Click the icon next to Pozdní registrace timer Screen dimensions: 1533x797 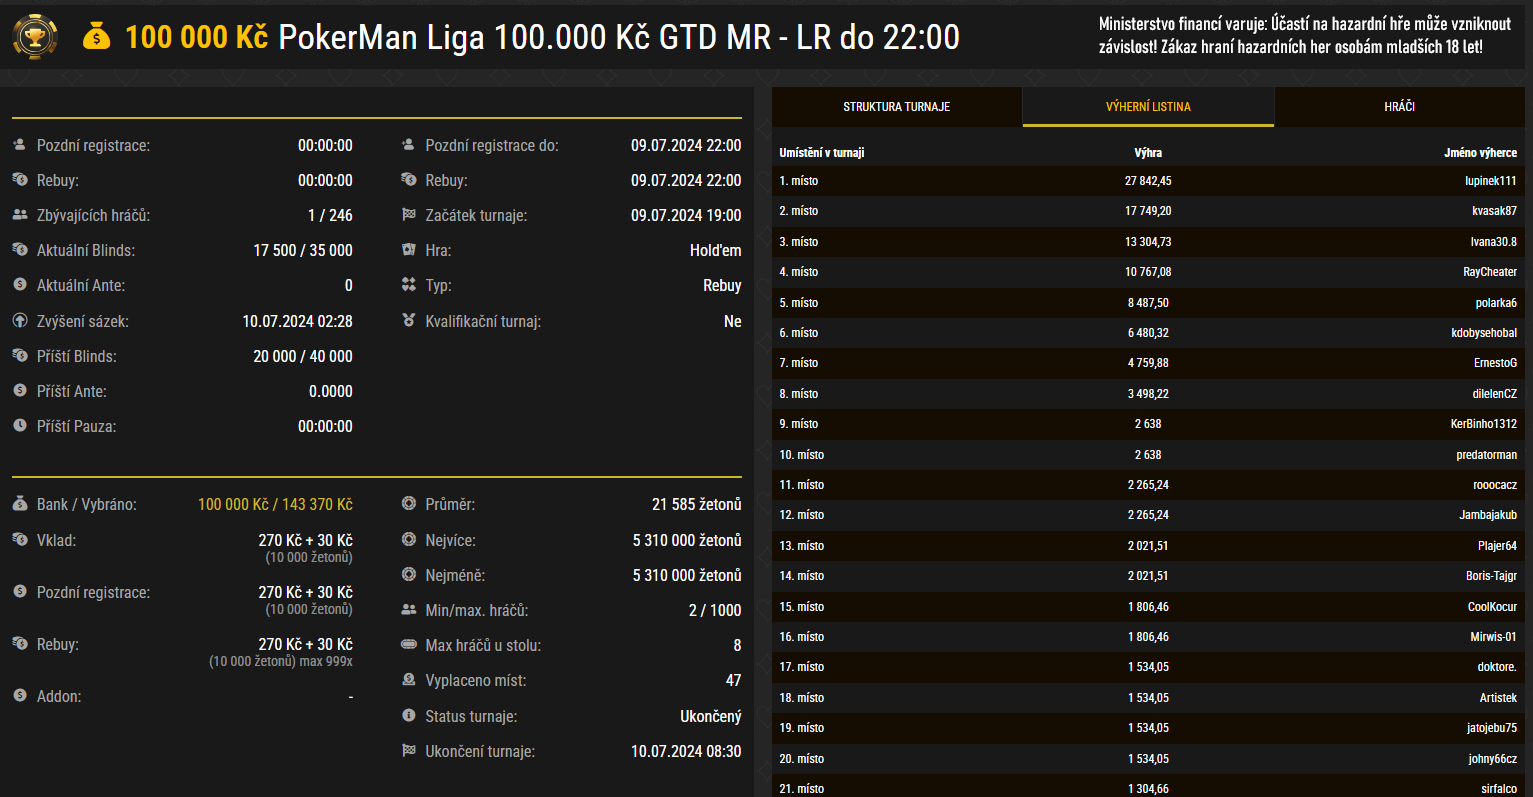click(19, 145)
